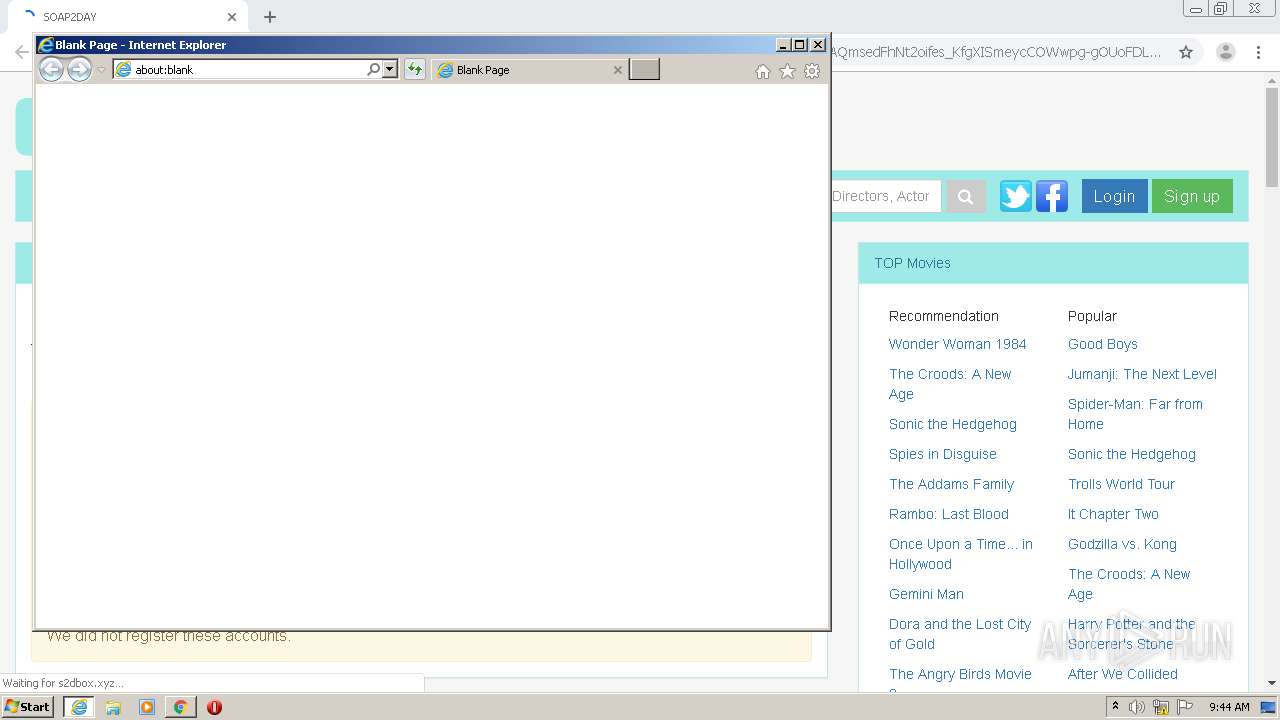
Task: Show hidden system tray icons arrow
Action: (1115, 707)
